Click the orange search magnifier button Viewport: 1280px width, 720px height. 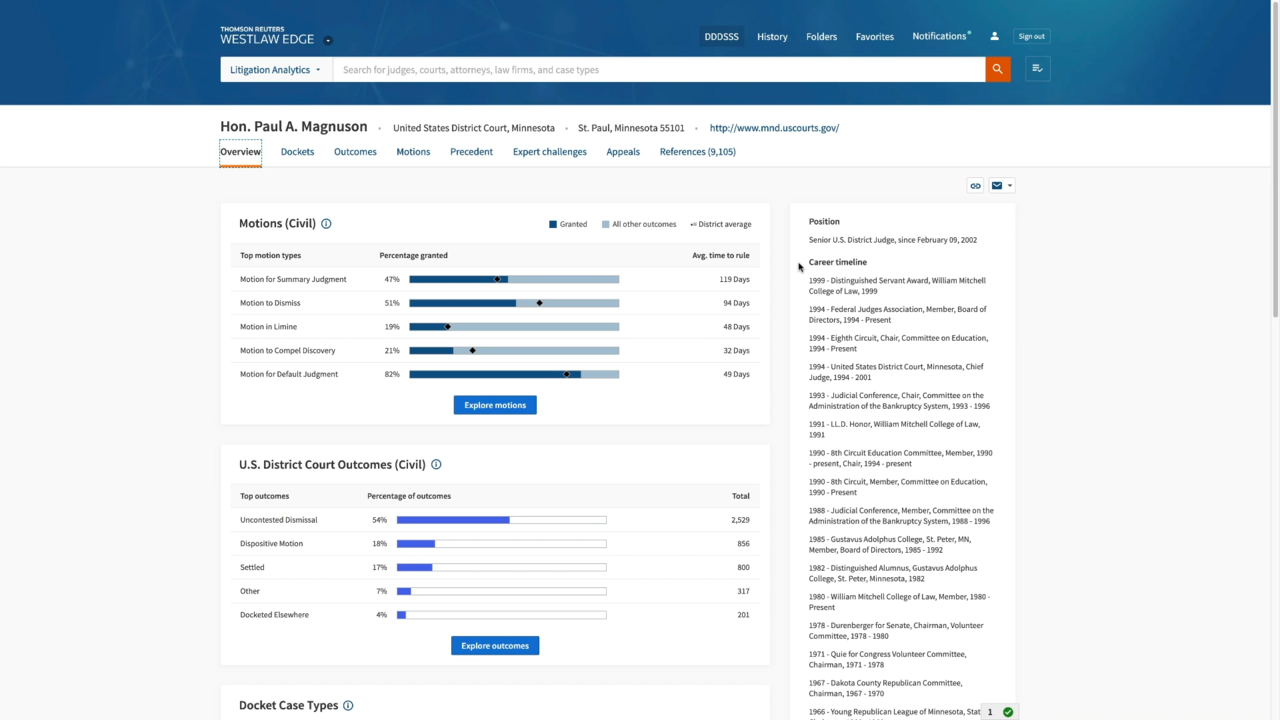[x=997, y=69]
